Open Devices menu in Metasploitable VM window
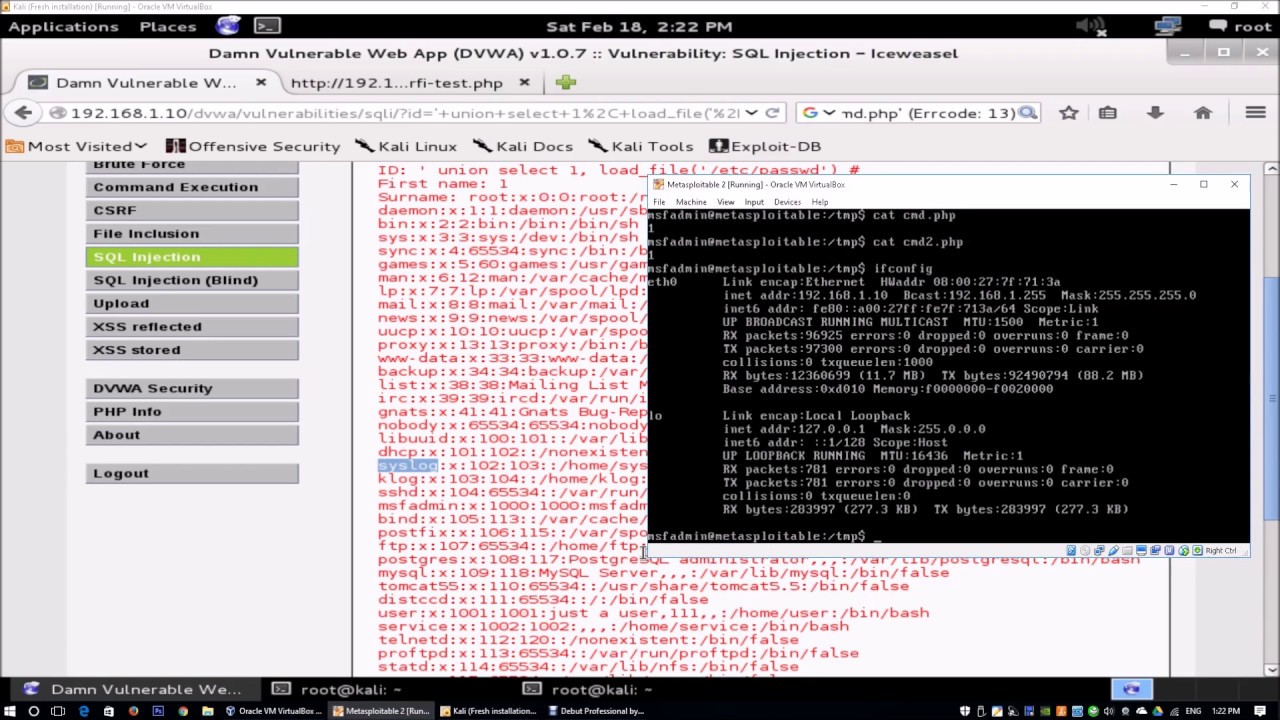1280x720 pixels. [x=787, y=202]
